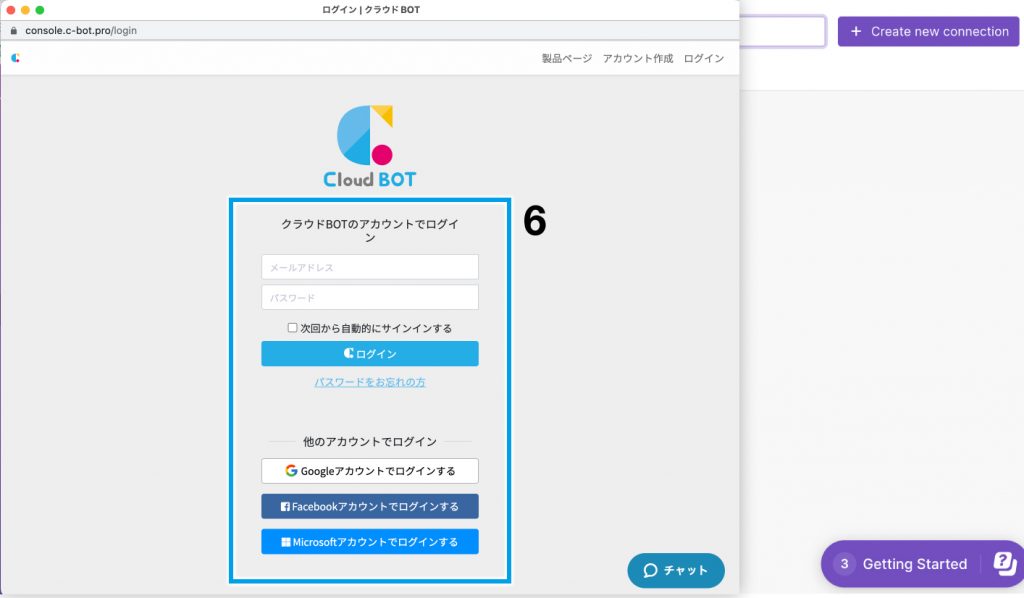The image size is (1024, 598).
Task: Focus the パスワード input field
Action: (370, 297)
